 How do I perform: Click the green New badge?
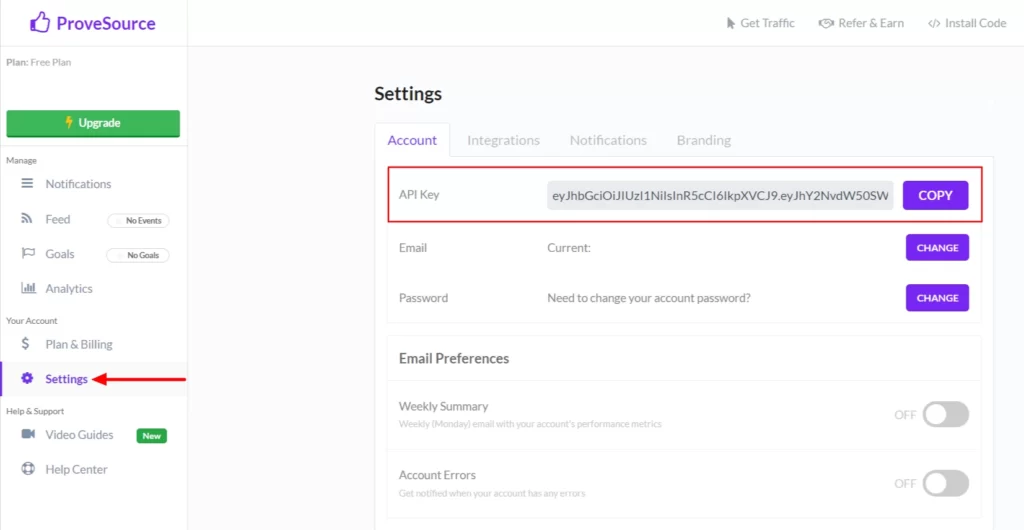(x=152, y=436)
